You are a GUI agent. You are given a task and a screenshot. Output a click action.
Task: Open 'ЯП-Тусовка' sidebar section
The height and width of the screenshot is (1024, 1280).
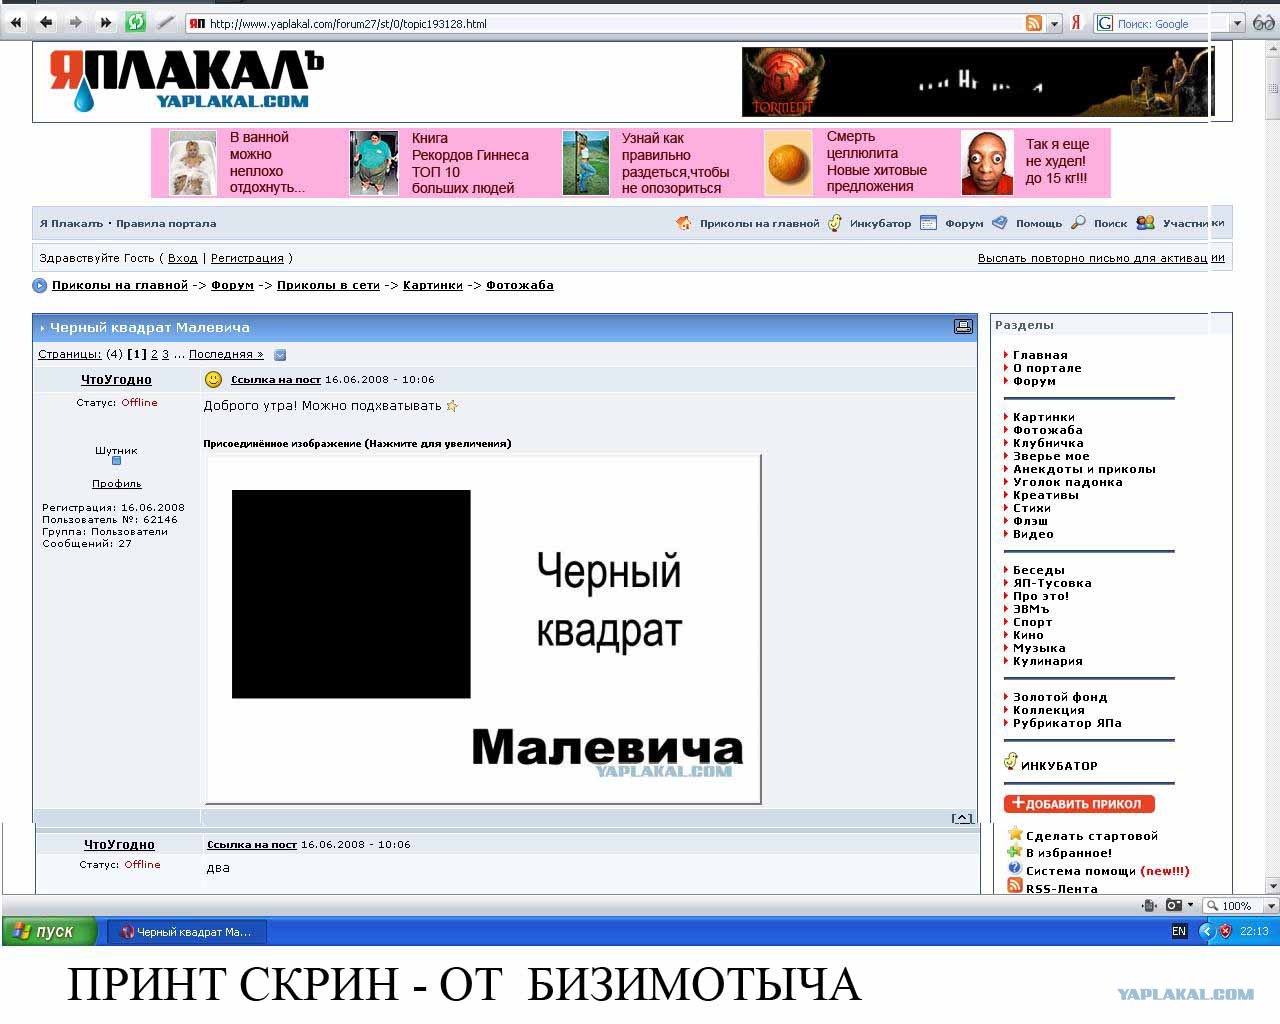click(1052, 583)
